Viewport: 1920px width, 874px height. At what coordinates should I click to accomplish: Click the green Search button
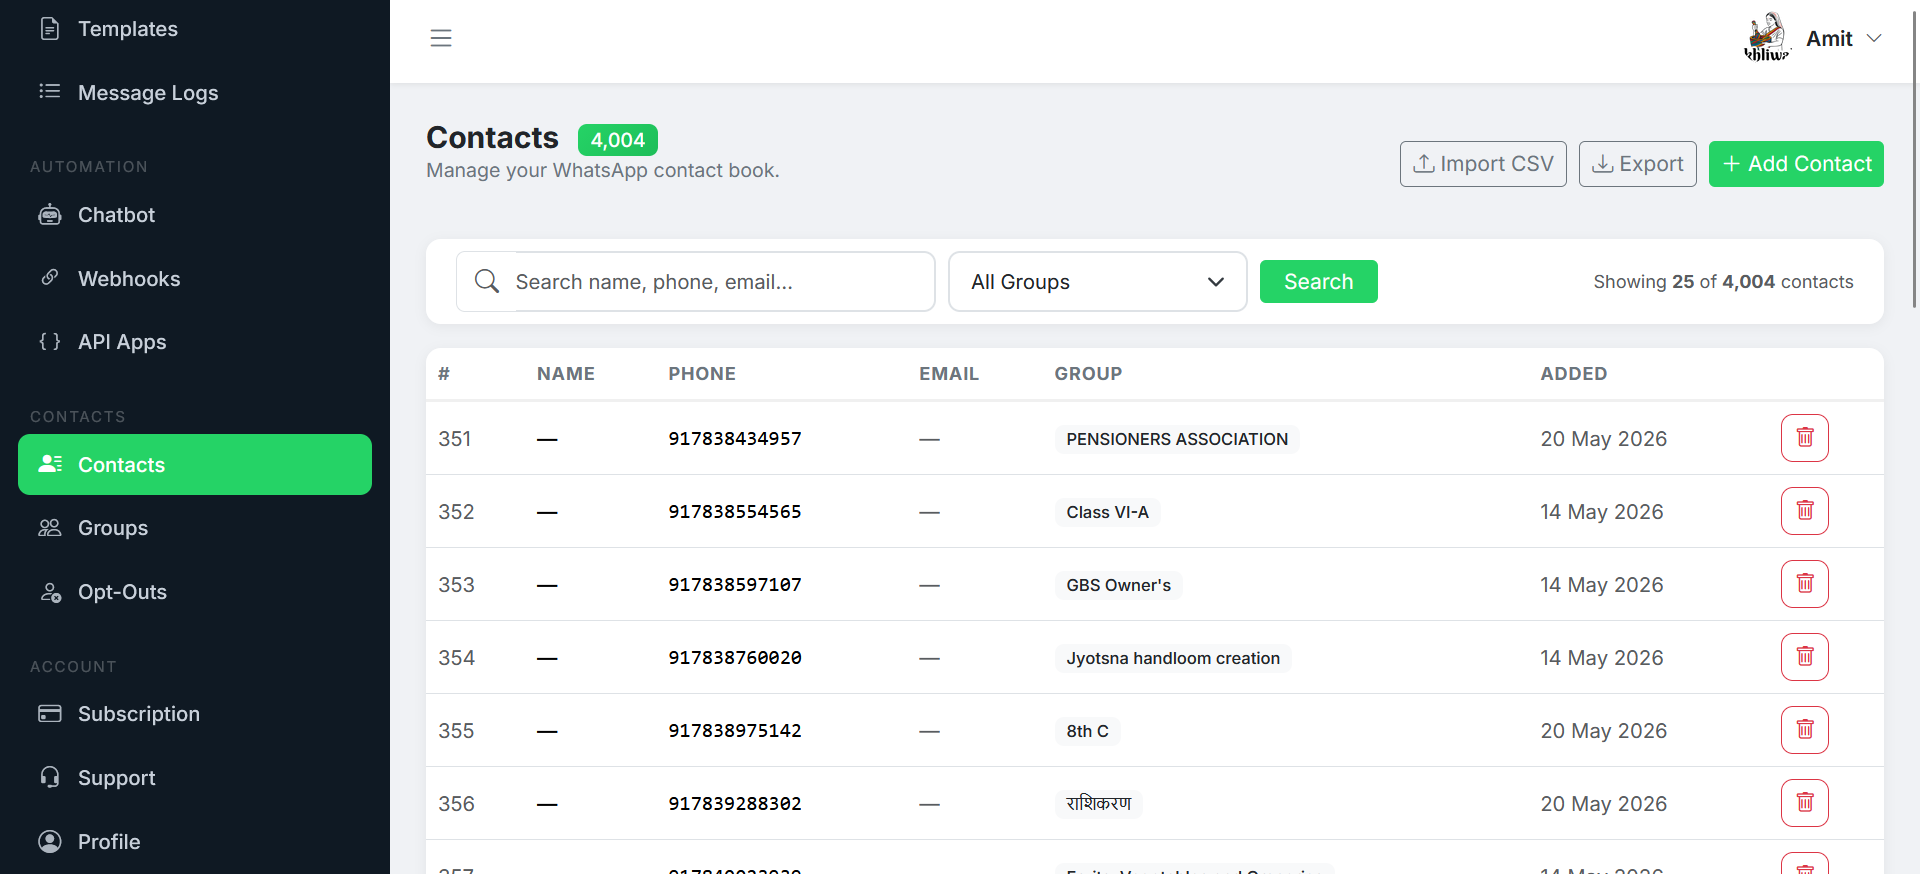1318,281
